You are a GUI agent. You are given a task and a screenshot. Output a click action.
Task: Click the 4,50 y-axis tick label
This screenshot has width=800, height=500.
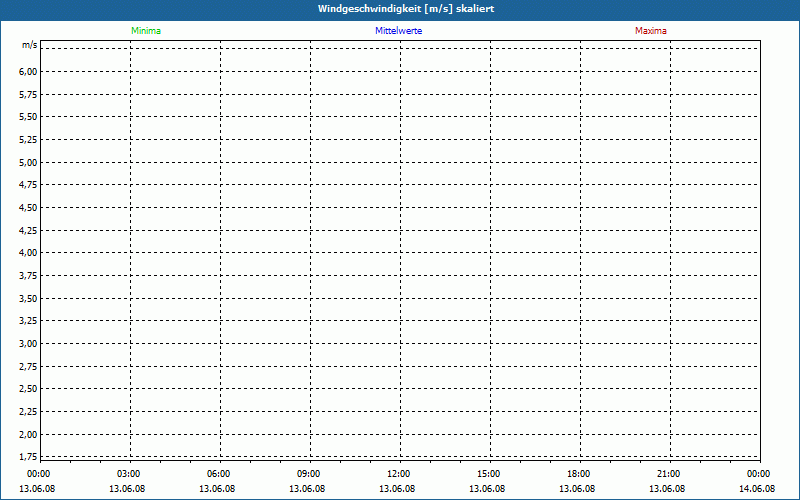tap(28, 208)
